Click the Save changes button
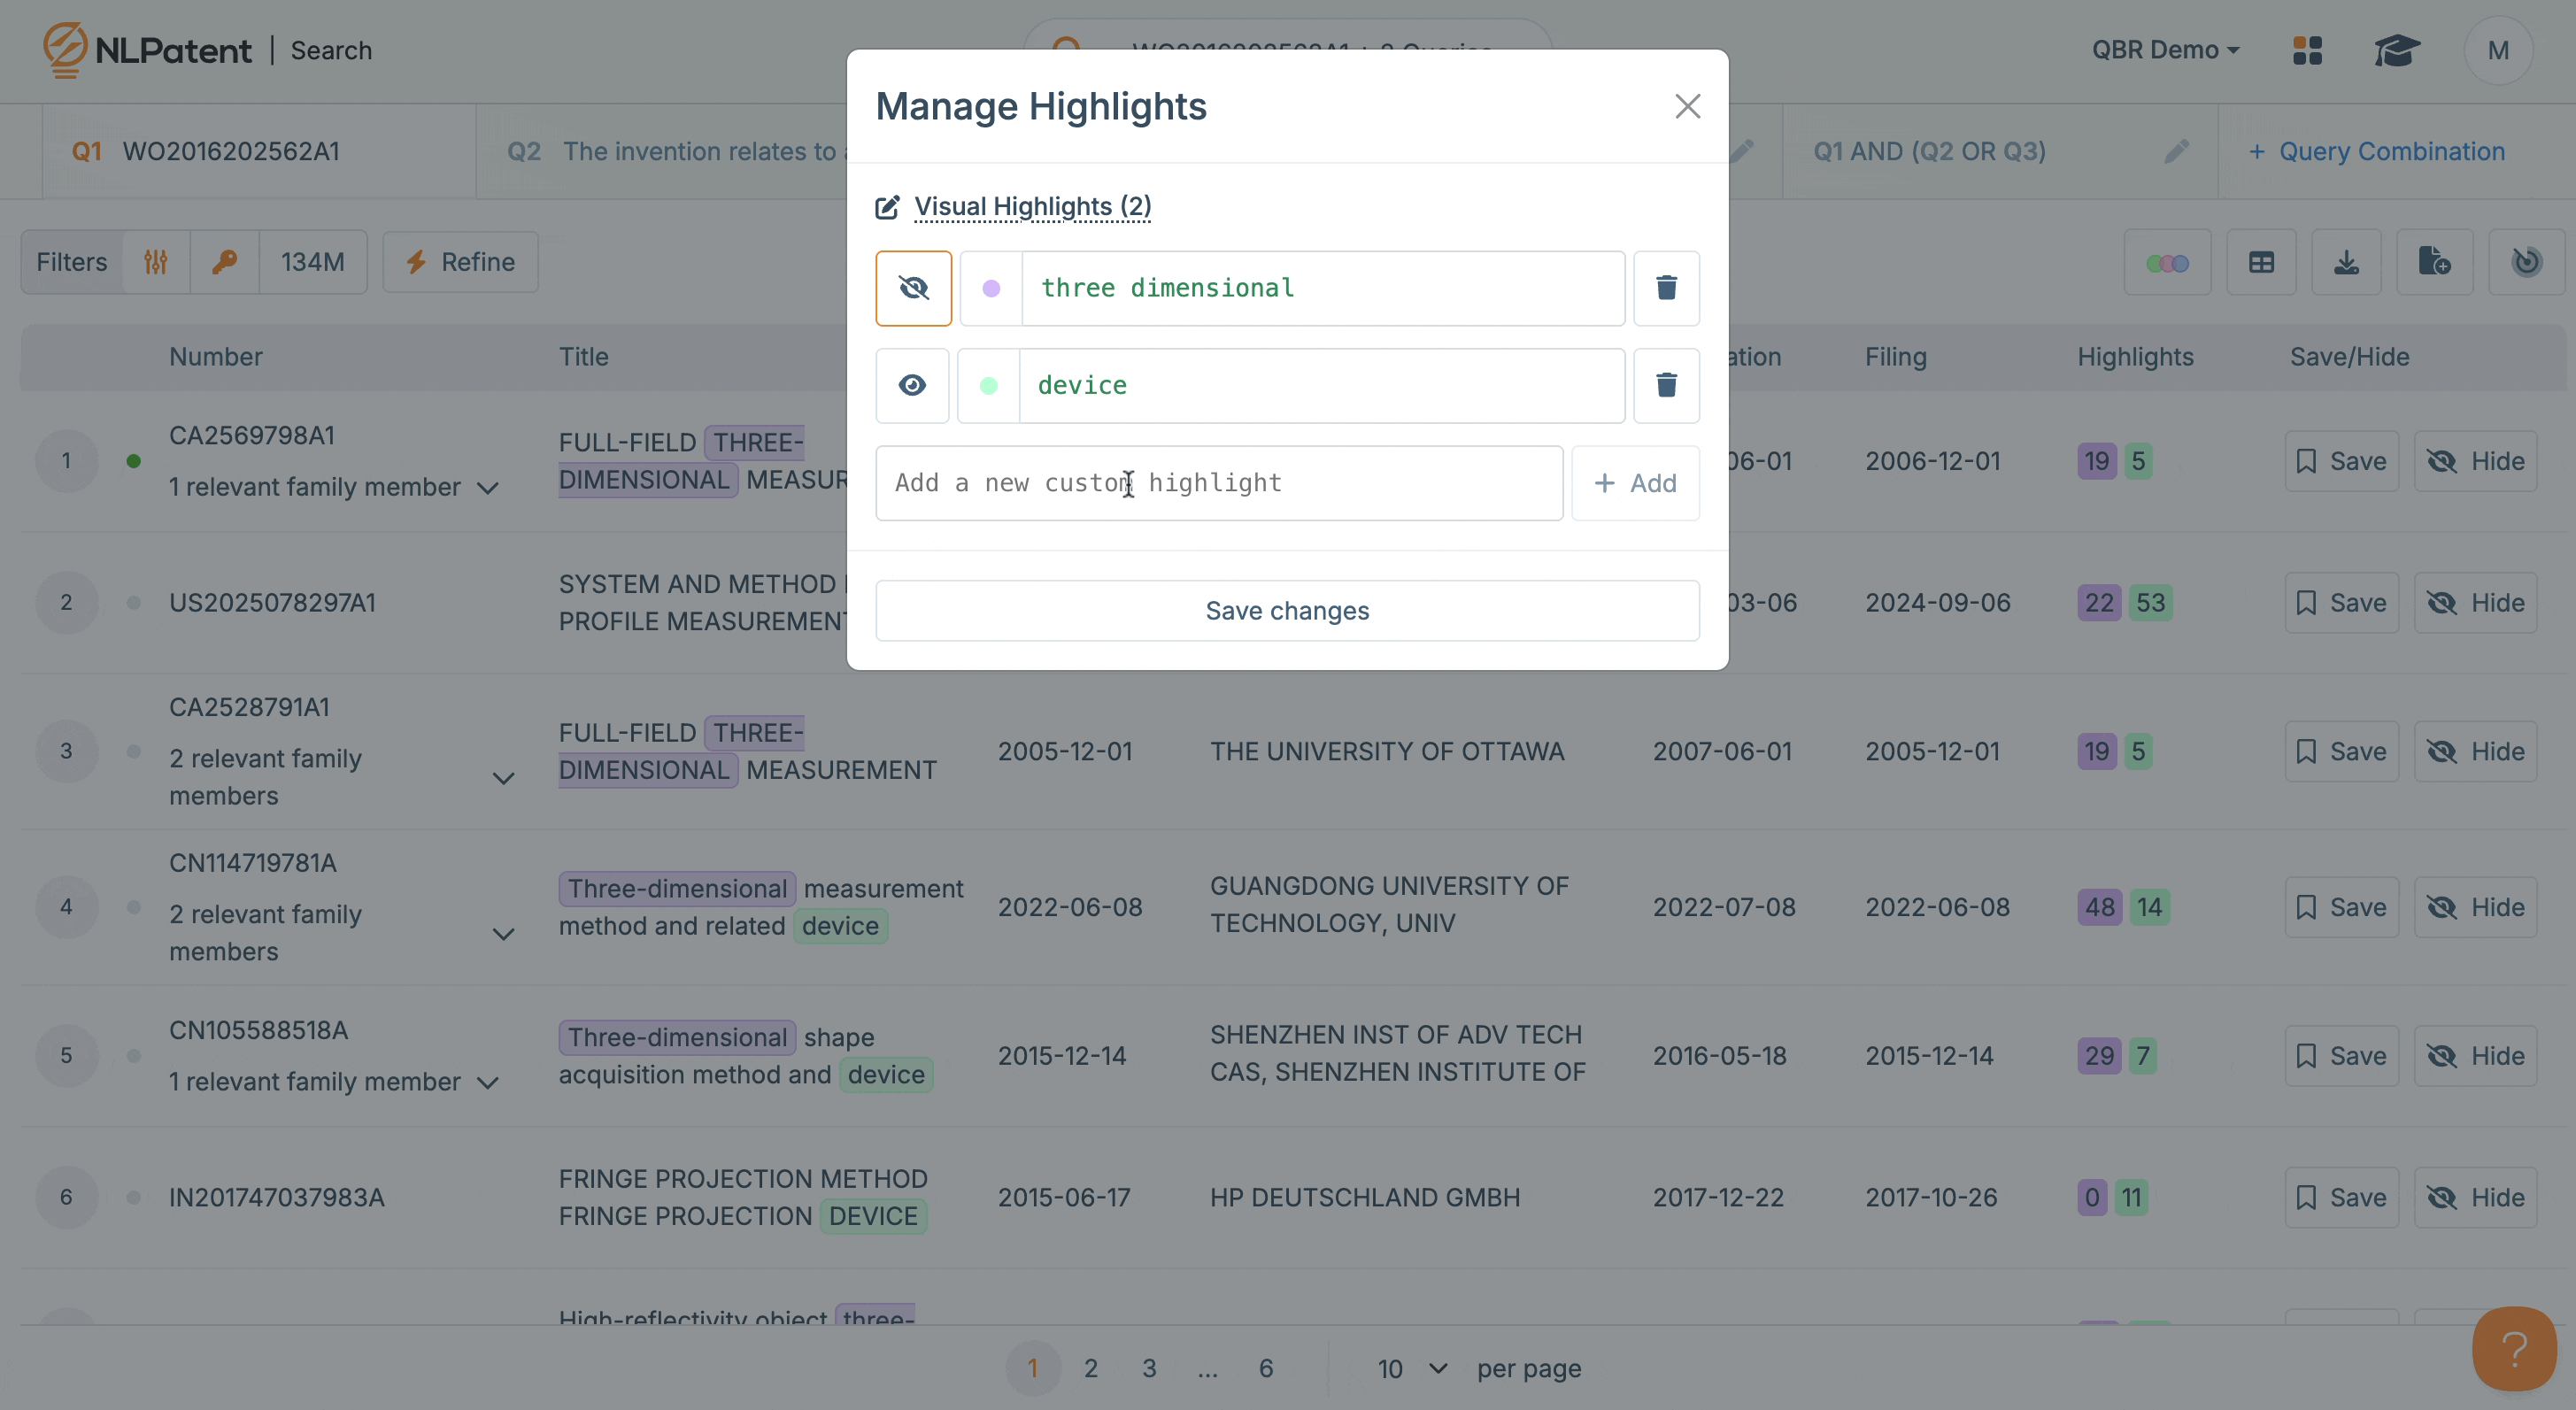 (1287, 610)
